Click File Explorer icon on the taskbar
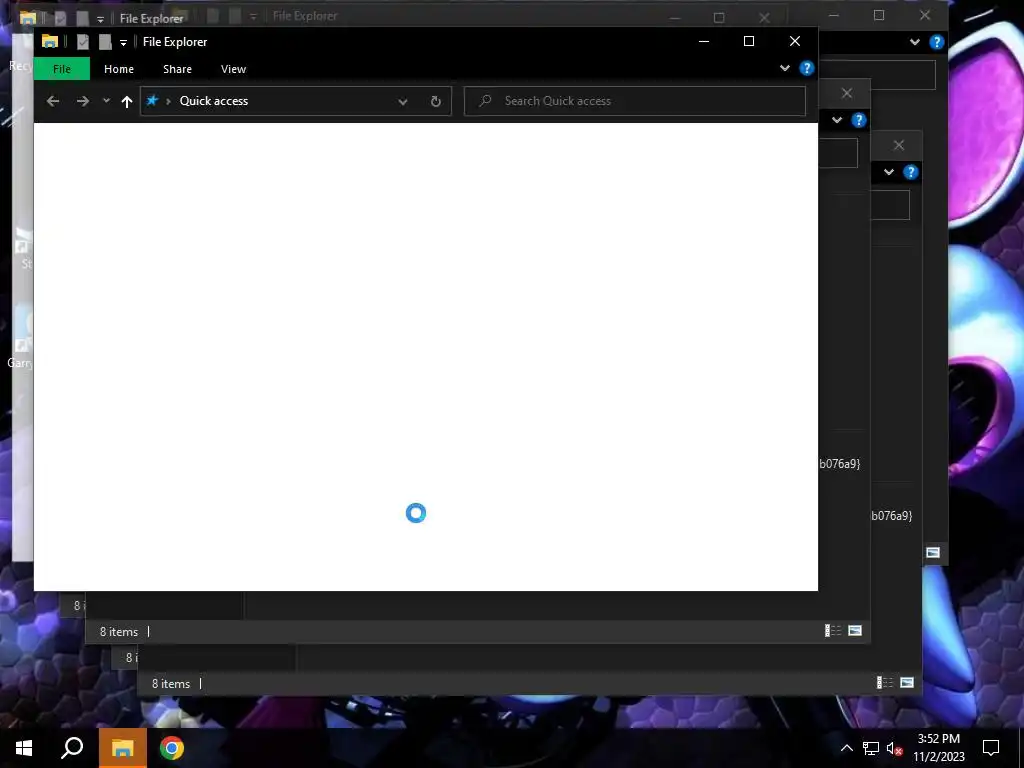This screenshot has height=768, width=1024. click(123, 748)
